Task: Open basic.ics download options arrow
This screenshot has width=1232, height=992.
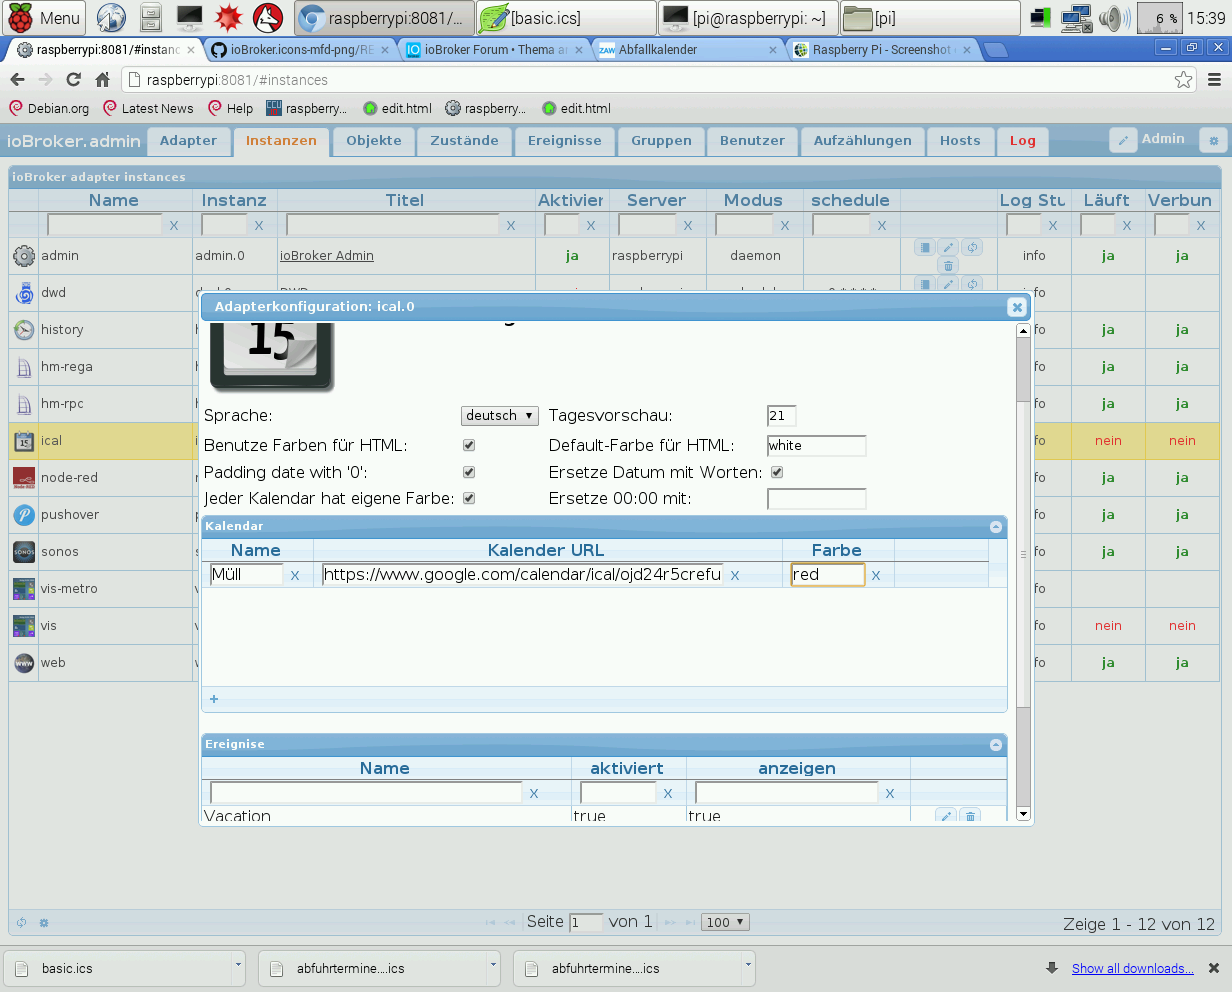Action: pos(238,967)
